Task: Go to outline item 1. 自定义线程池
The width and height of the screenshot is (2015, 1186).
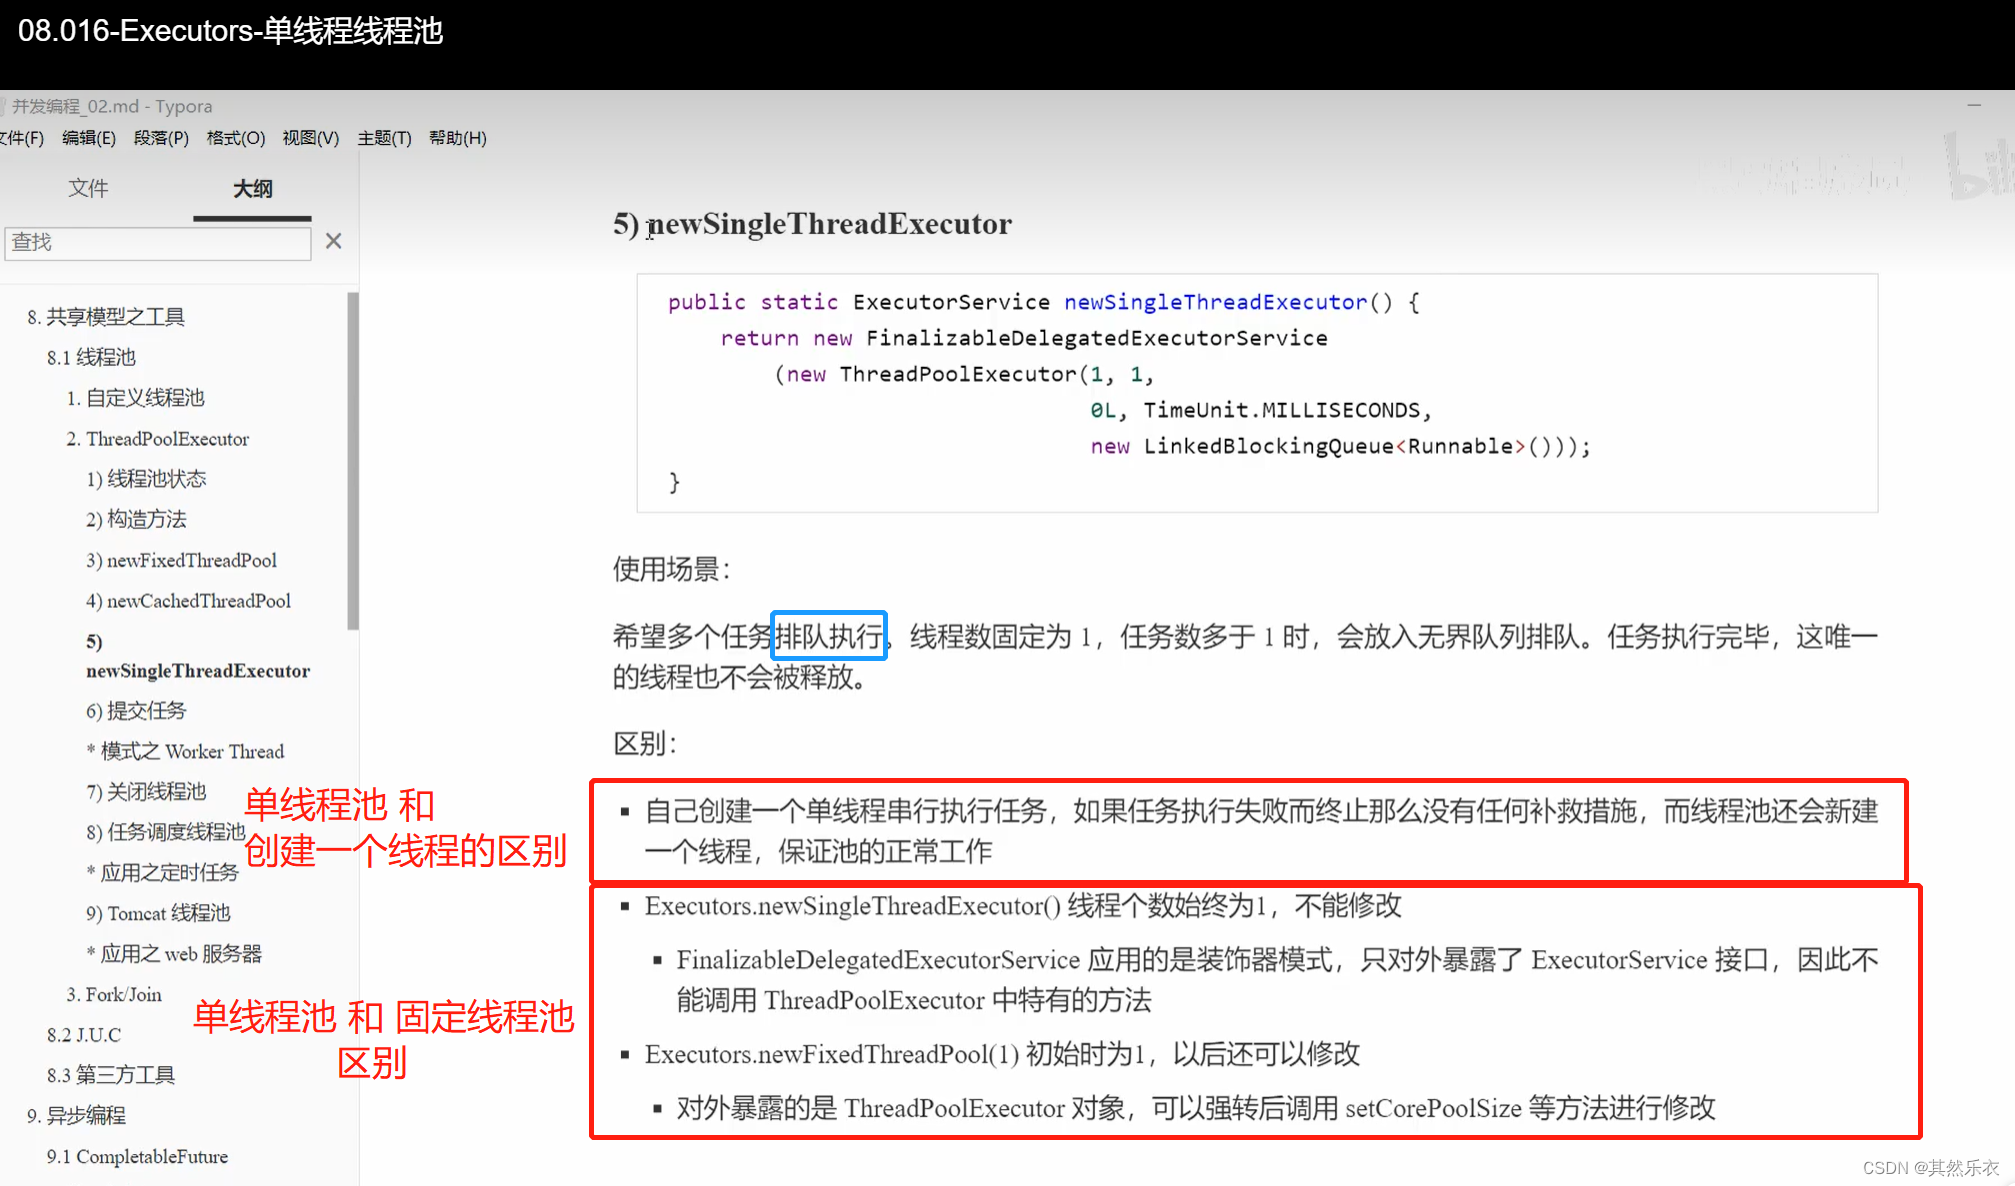Action: (135, 398)
